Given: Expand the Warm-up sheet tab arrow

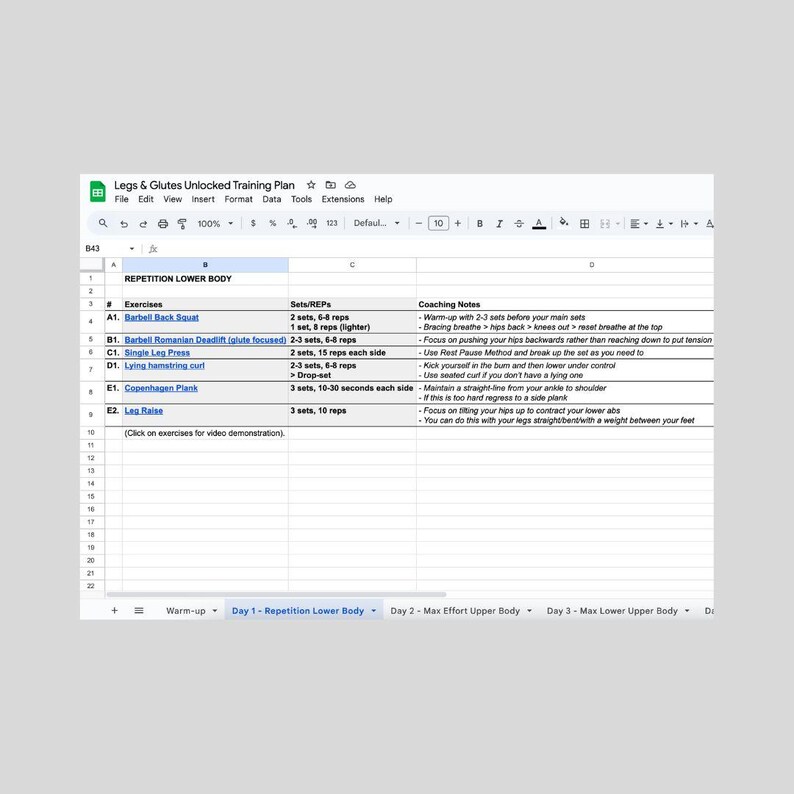Looking at the screenshot, I should click(x=215, y=611).
